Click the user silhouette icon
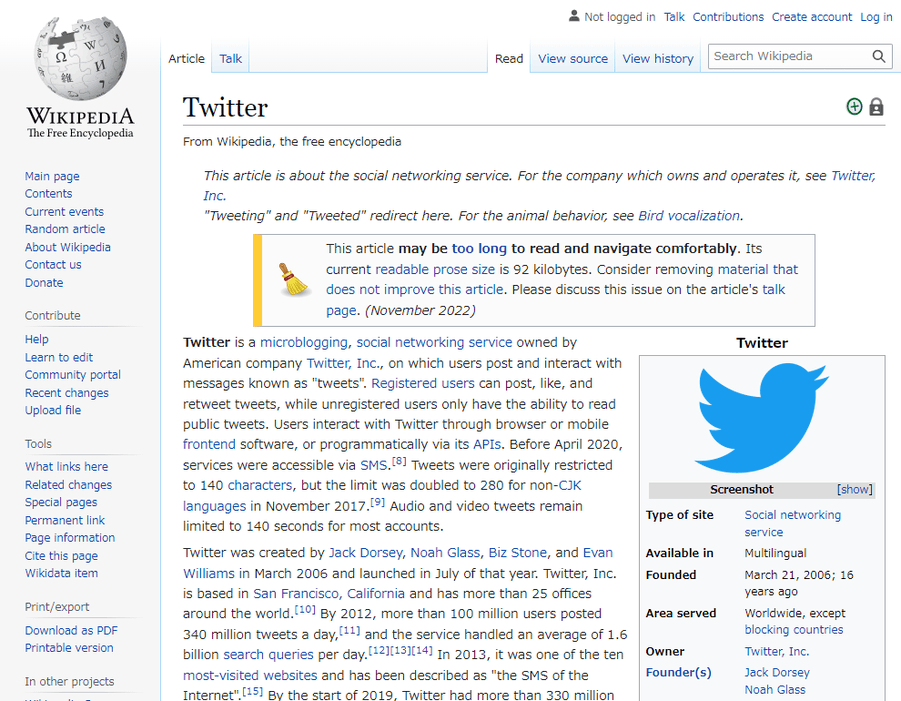This screenshot has height=701, width=901. click(574, 16)
